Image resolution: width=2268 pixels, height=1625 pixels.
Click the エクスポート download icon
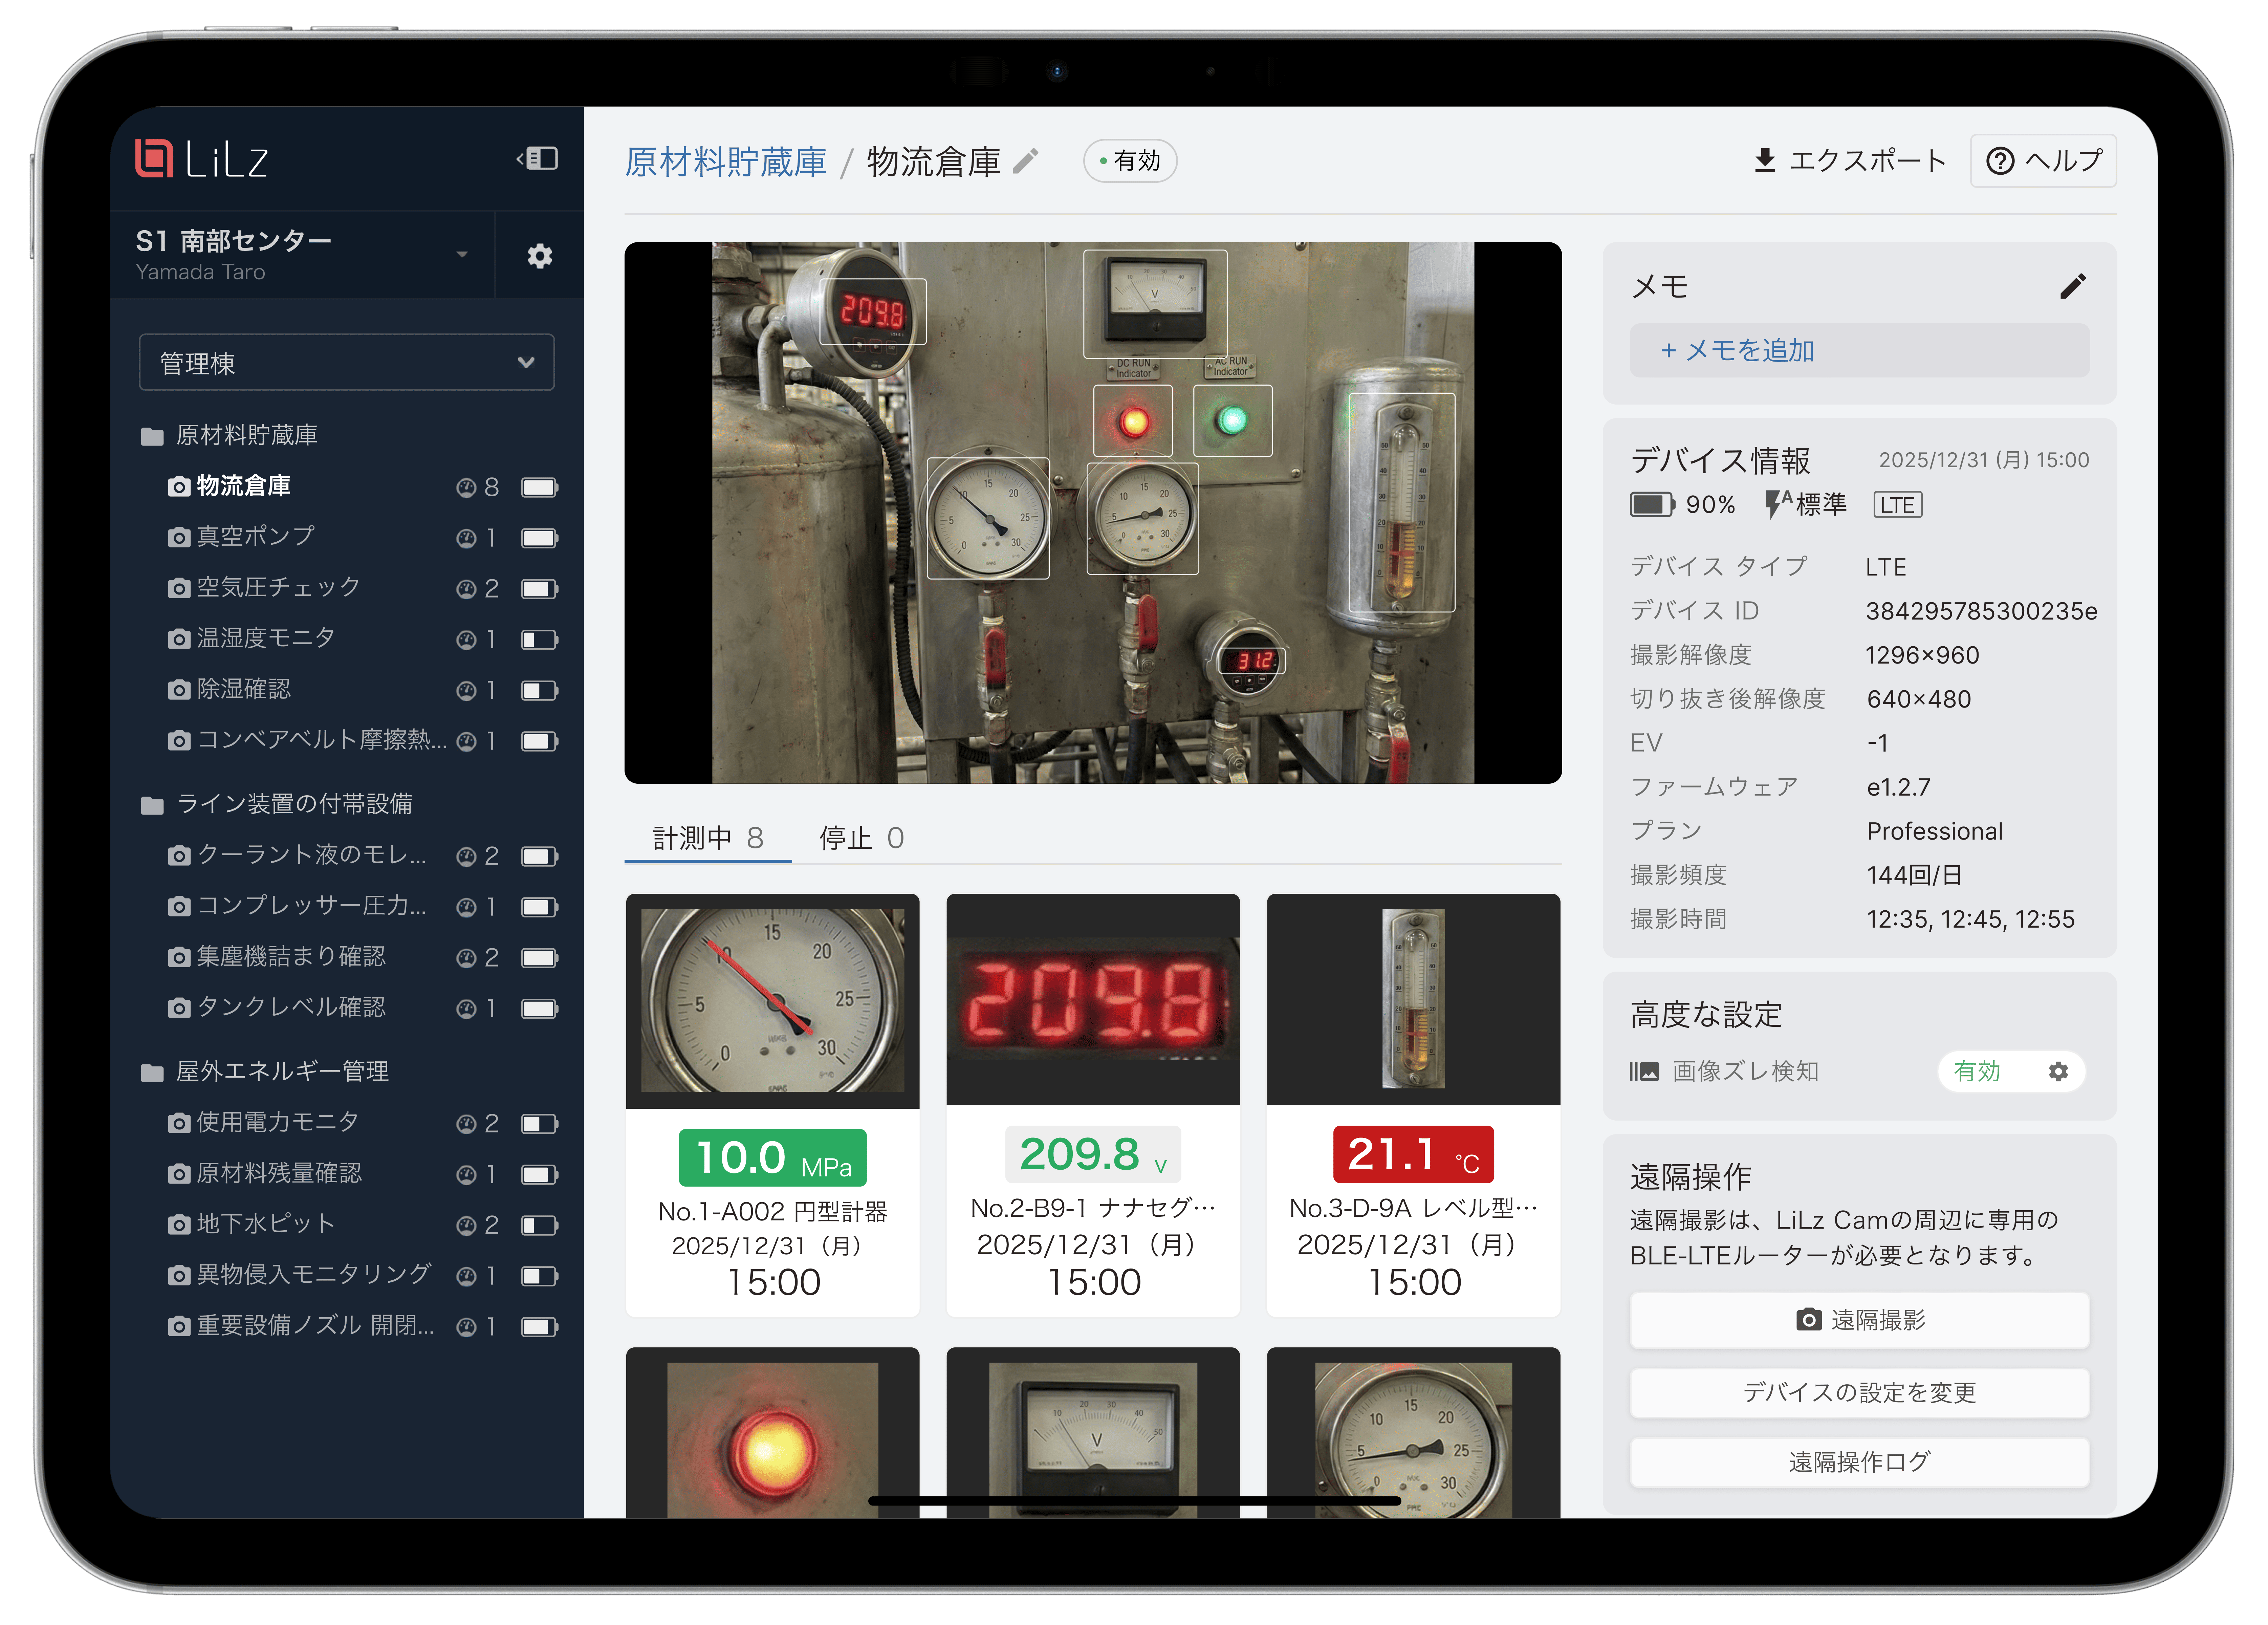point(1765,161)
